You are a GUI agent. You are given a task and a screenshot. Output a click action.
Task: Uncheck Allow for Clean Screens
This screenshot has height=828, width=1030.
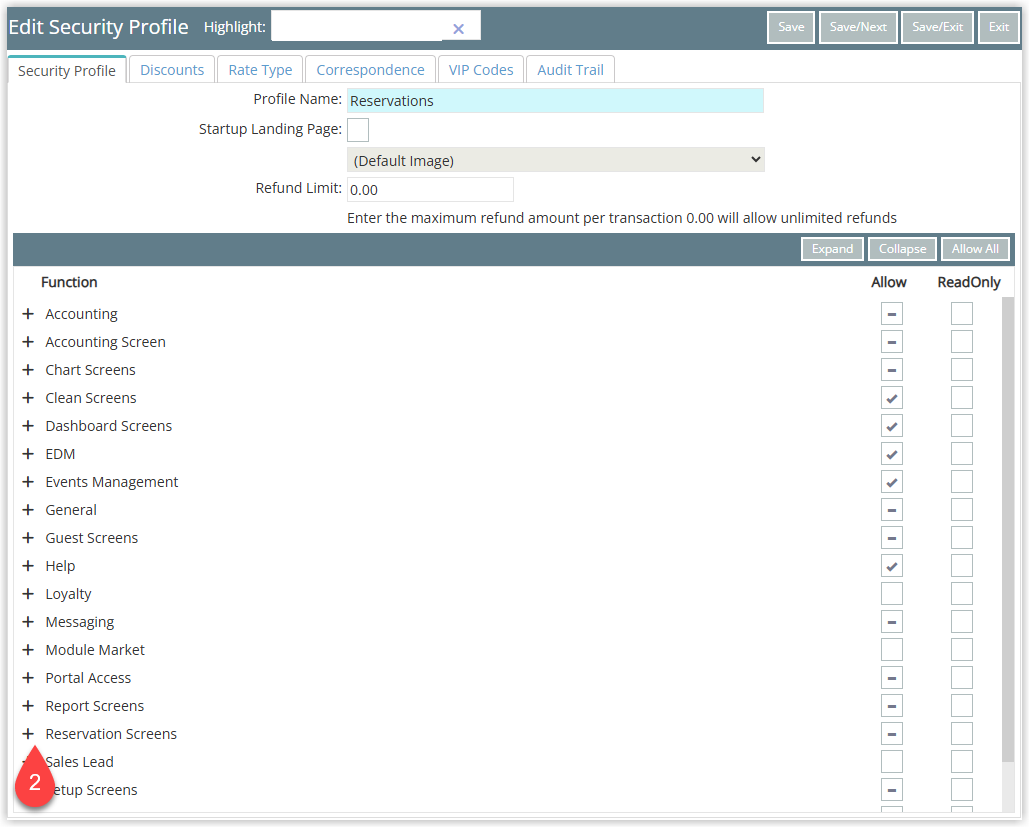(891, 398)
